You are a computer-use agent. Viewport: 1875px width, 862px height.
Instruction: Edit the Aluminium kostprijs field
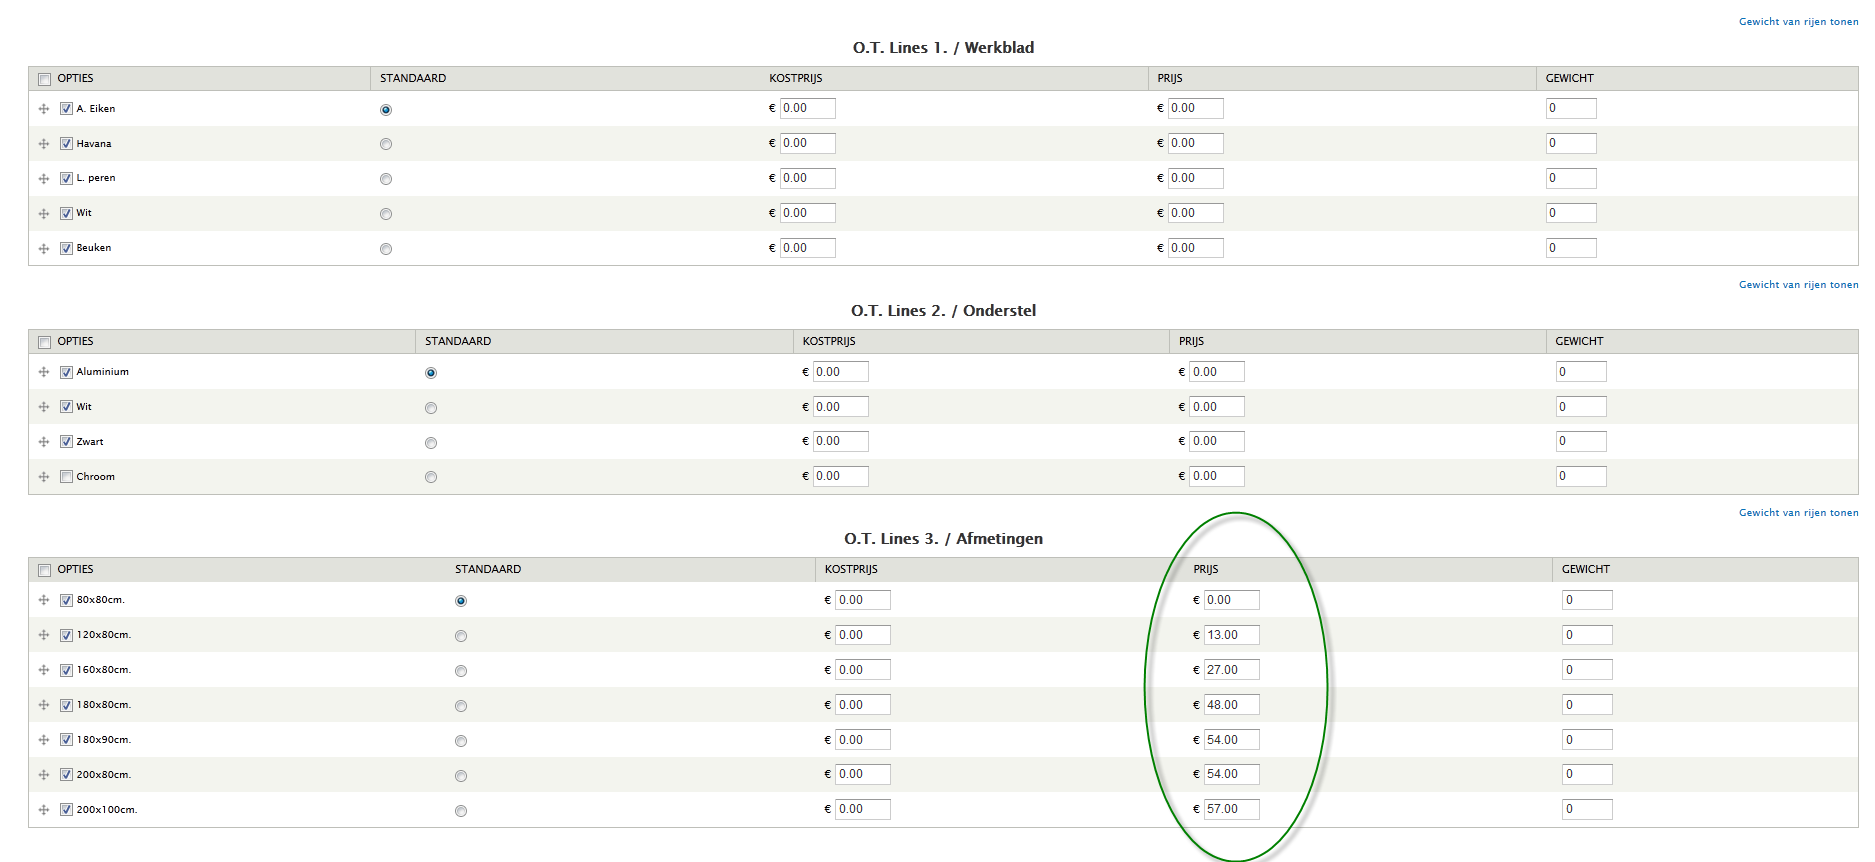coord(840,372)
